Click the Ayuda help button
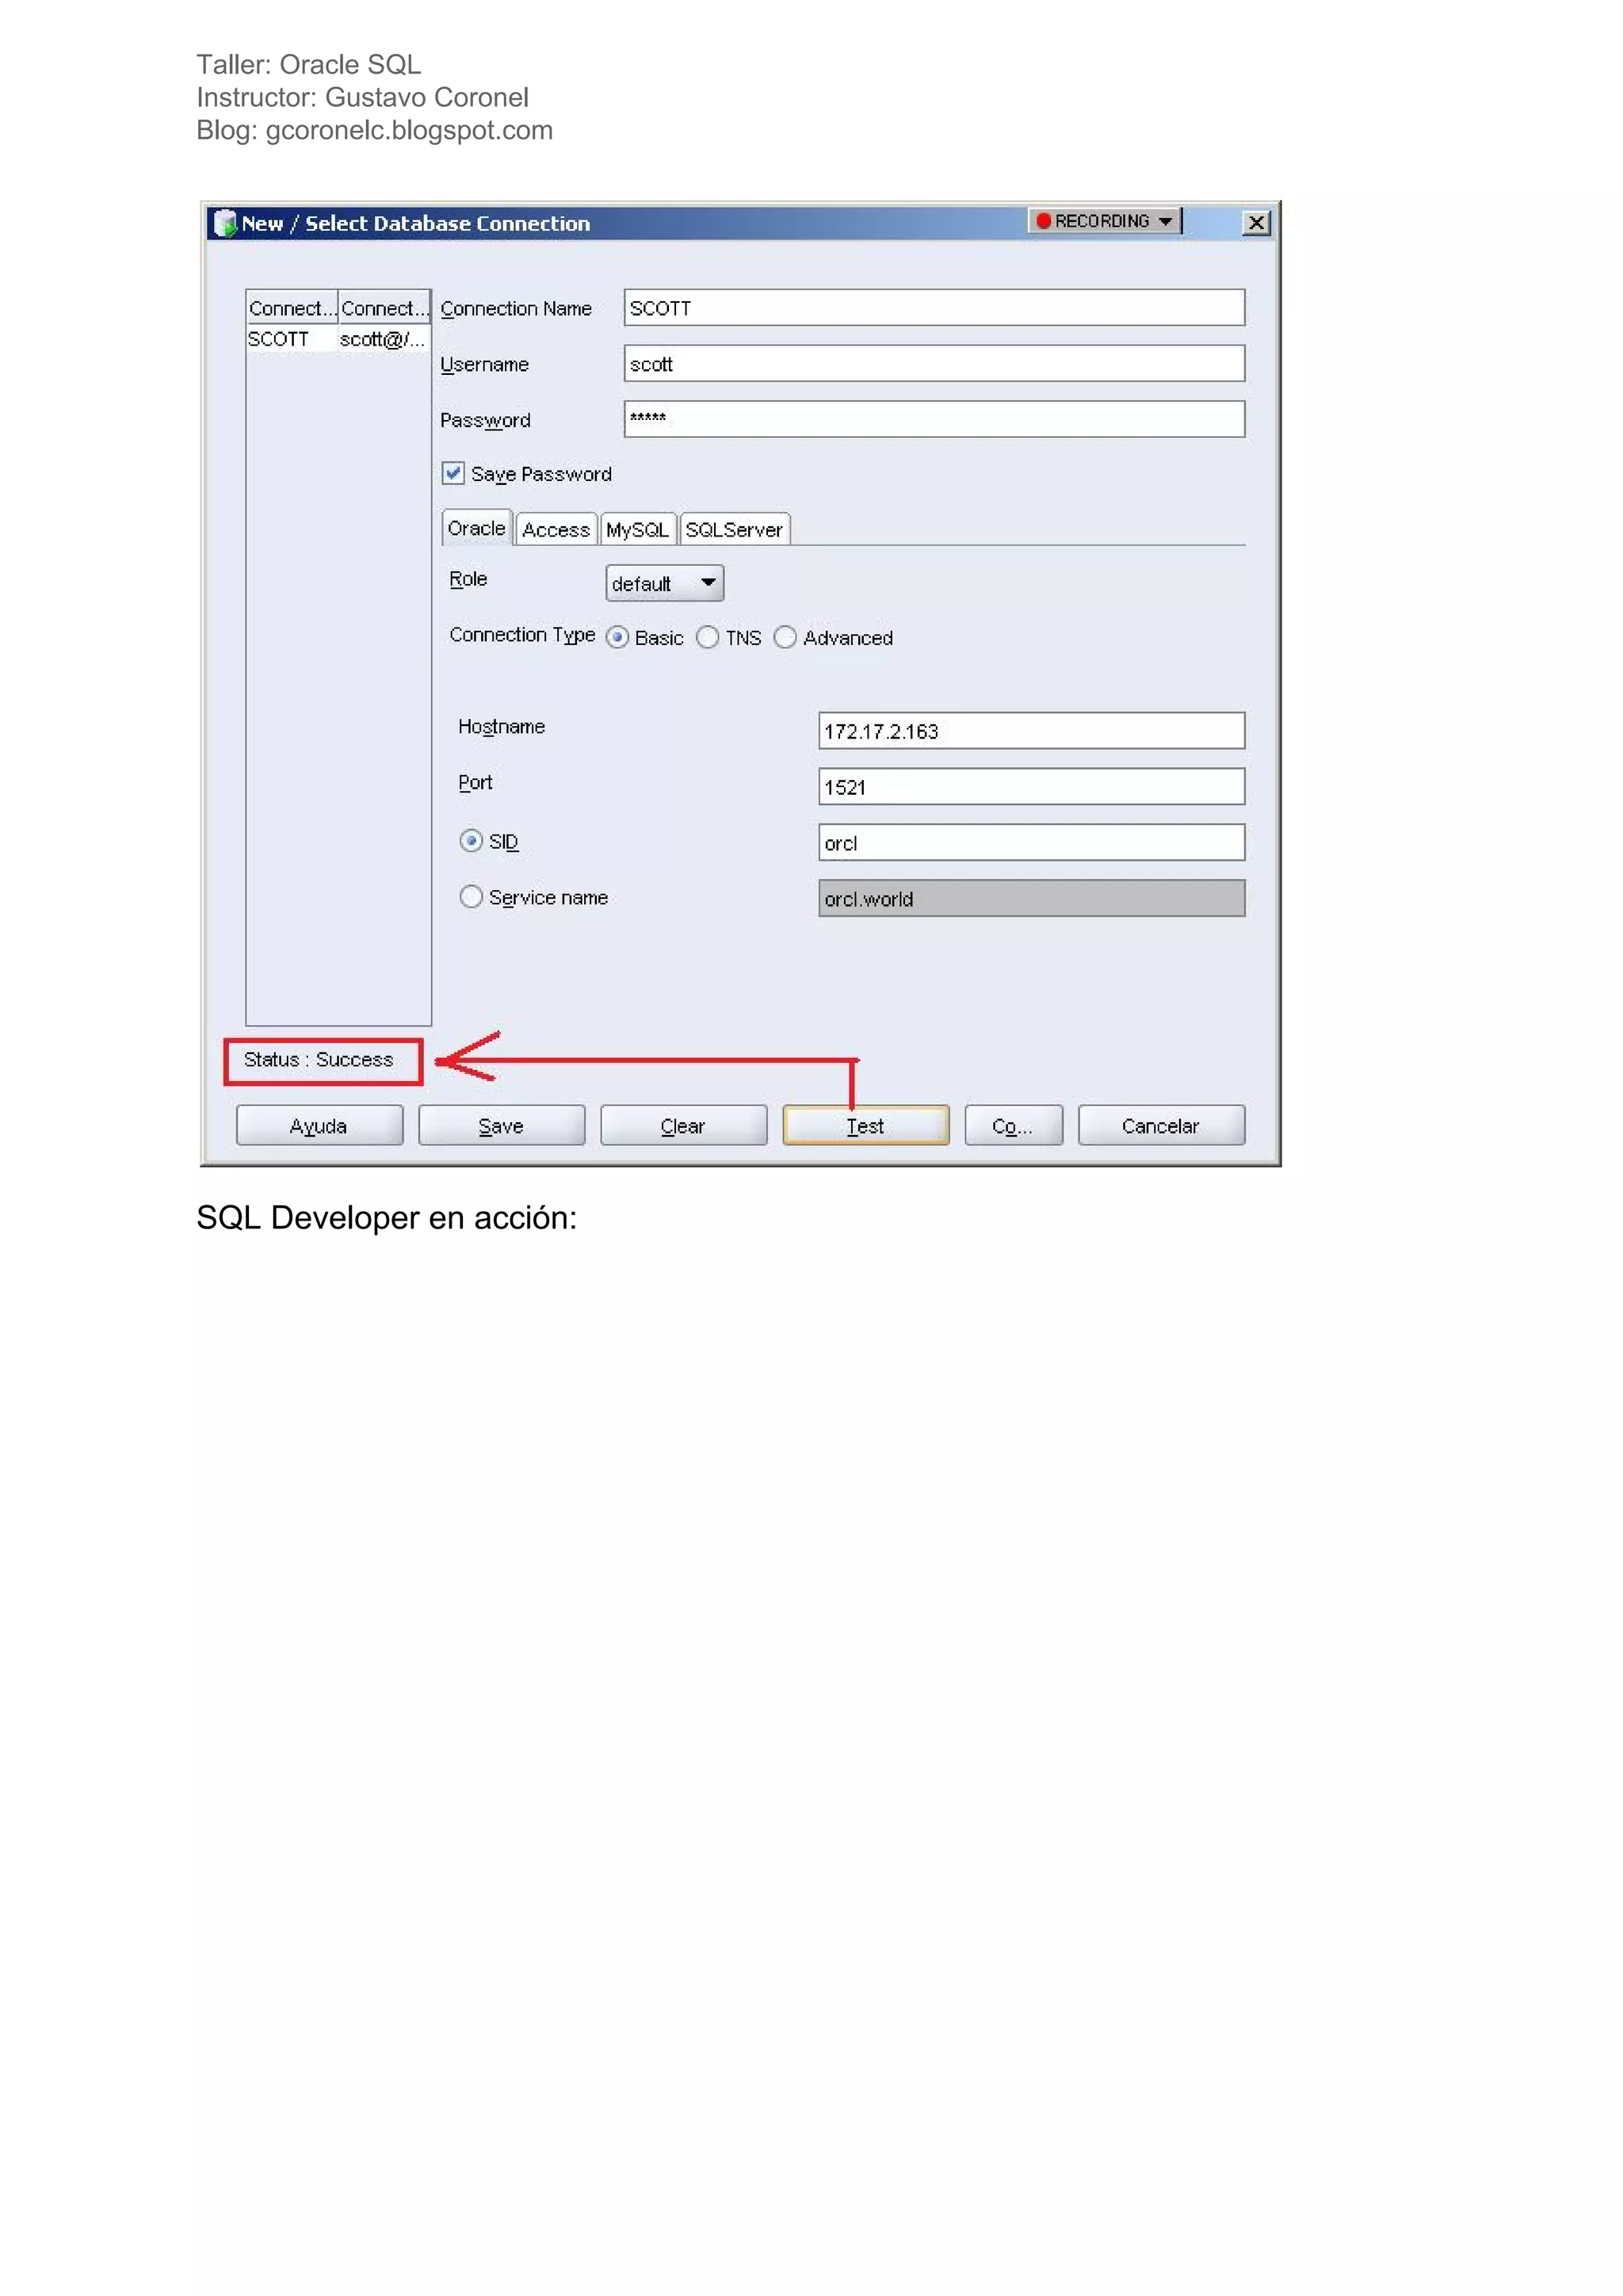1623x2296 pixels. (319, 1126)
